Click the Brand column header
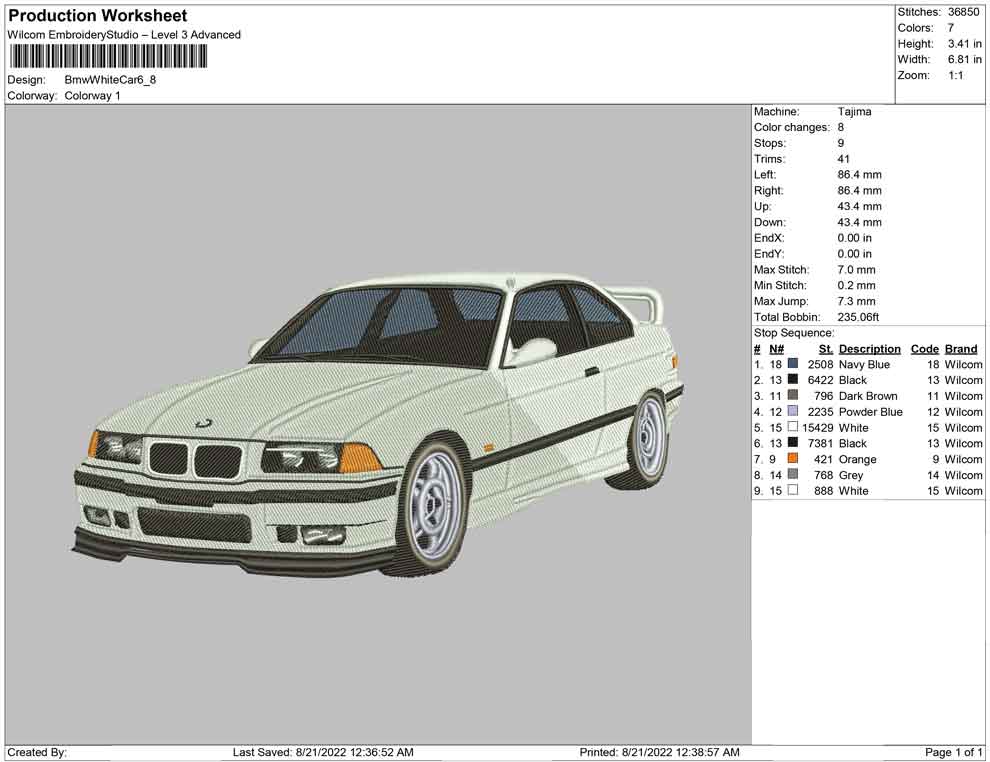This screenshot has width=990, height=762. [x=961, y=349]
